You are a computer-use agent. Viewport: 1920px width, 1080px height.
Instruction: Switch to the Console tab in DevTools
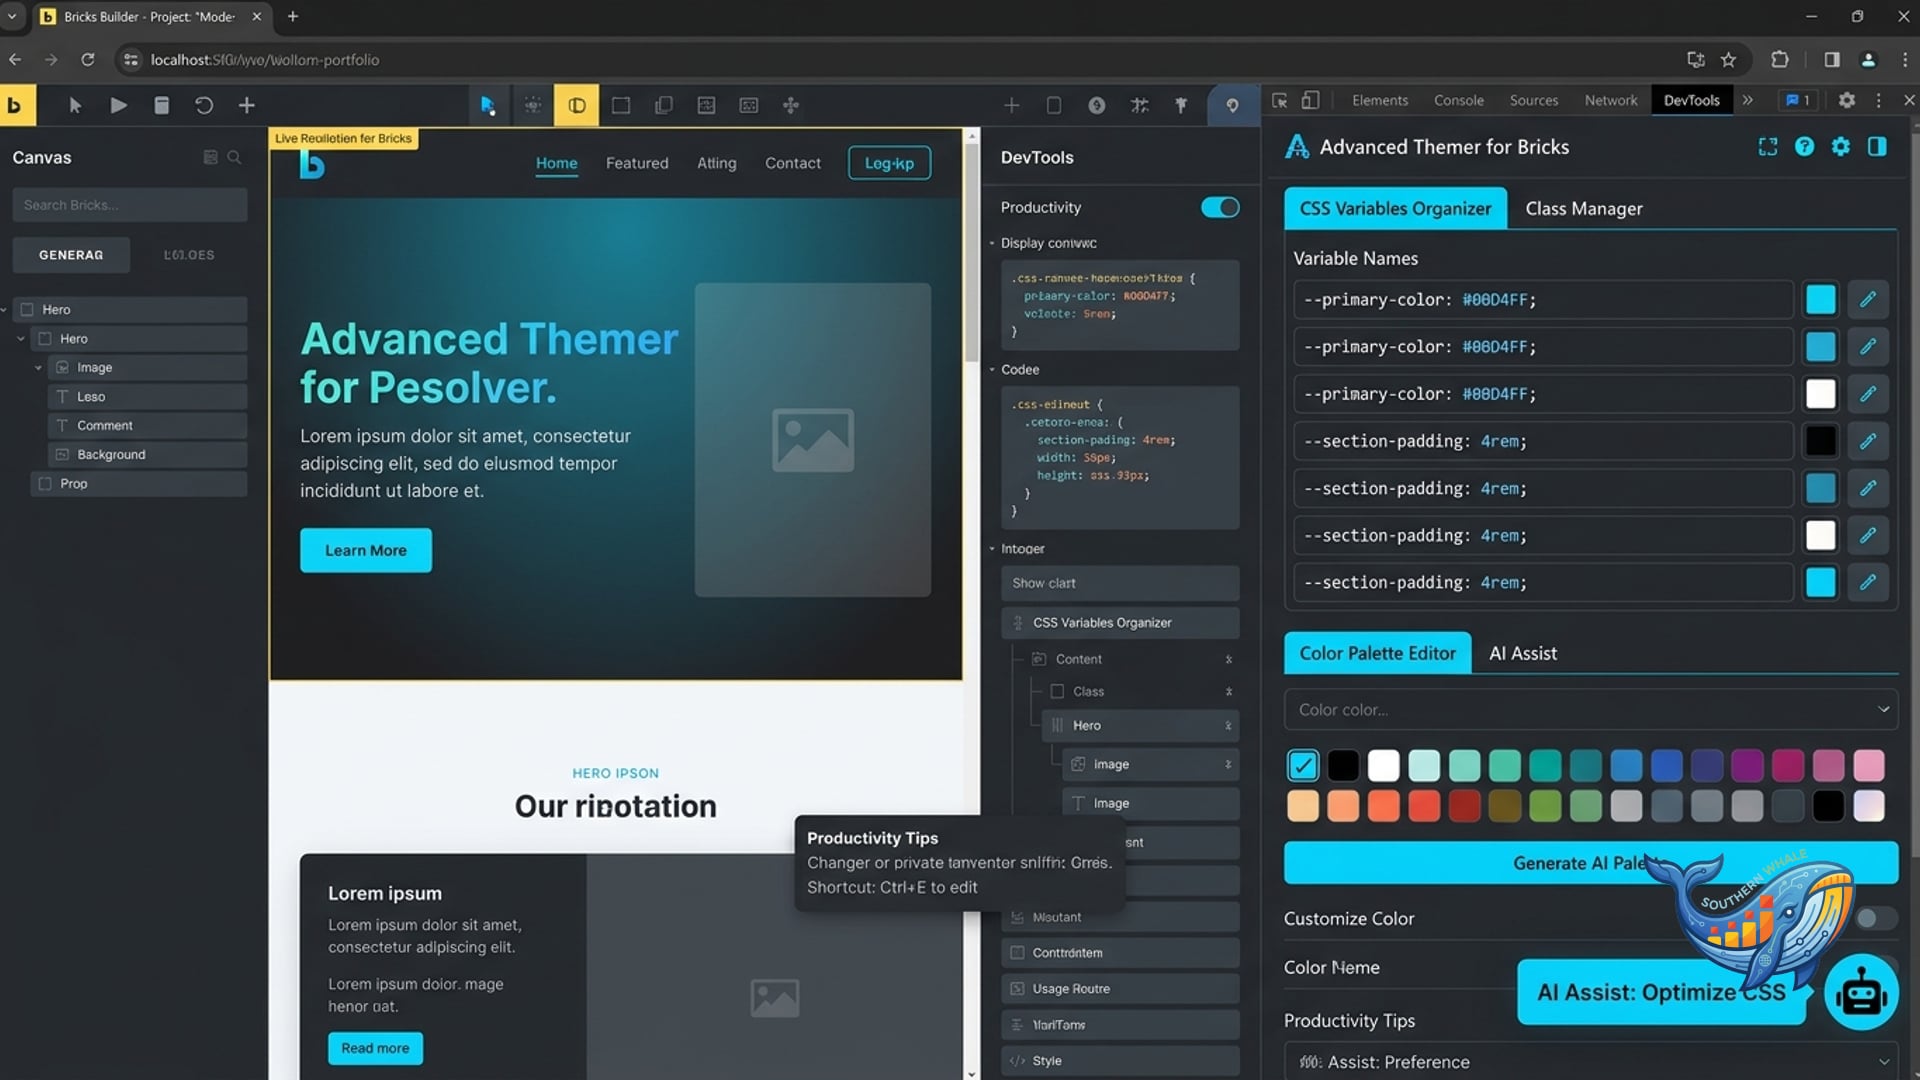(1458, 100)
